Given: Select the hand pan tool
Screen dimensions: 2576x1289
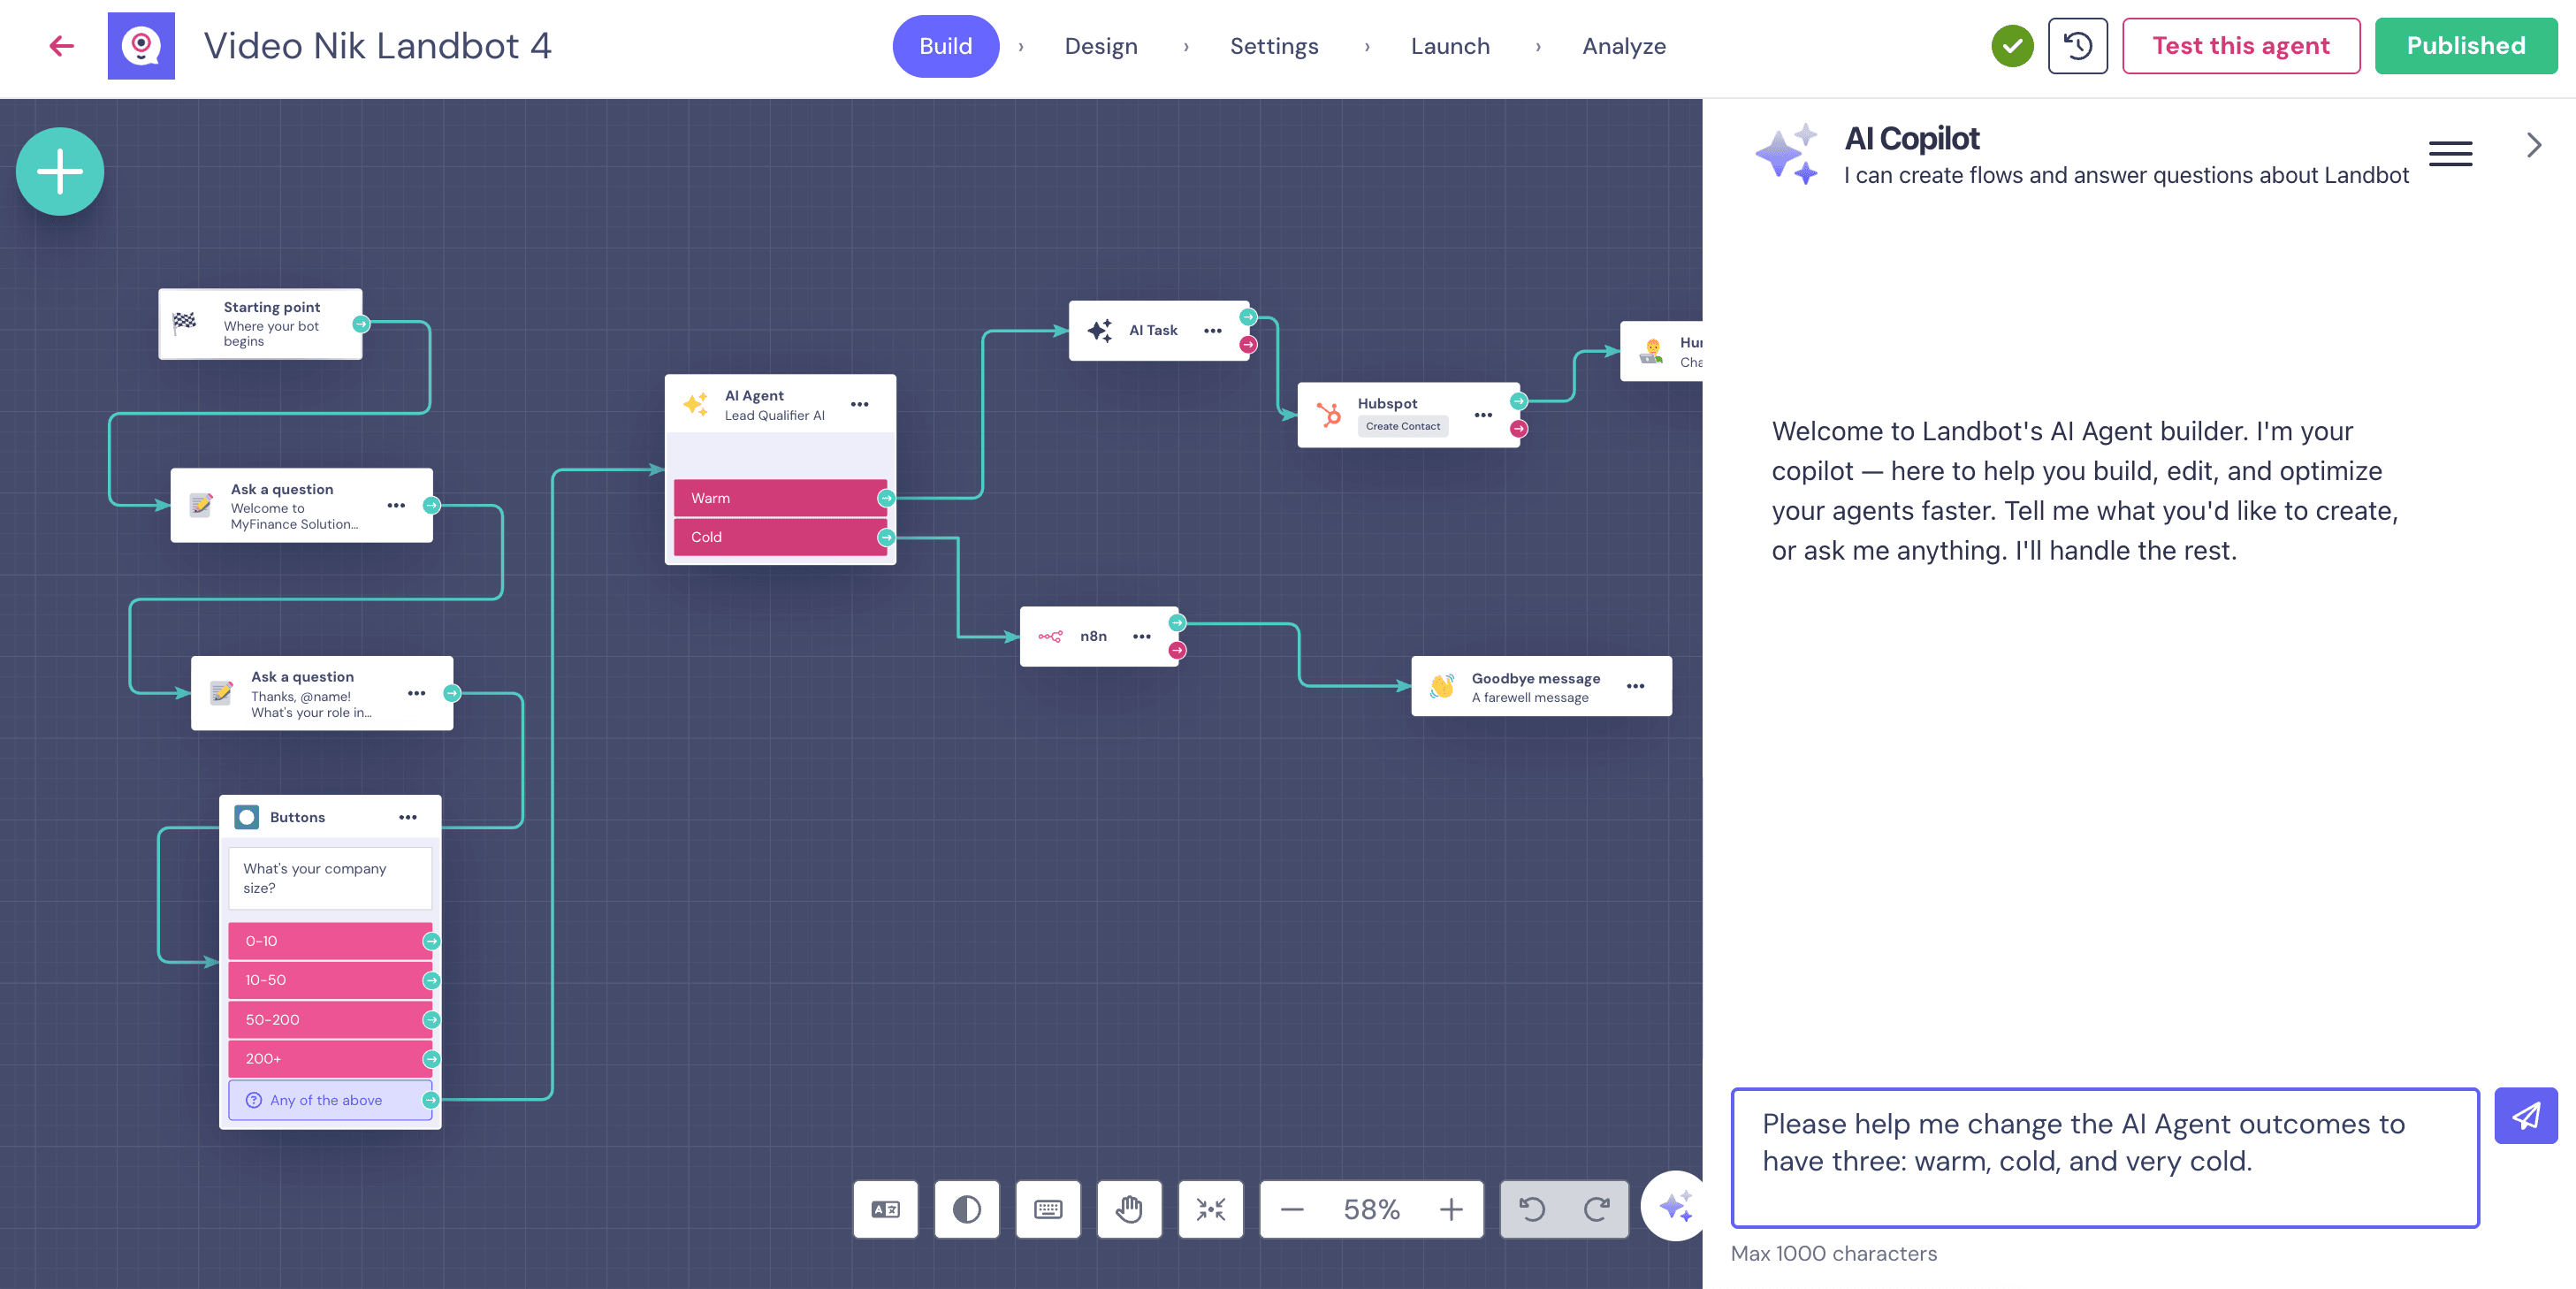Looking at the screenshot, I should coord(1129,1209).
